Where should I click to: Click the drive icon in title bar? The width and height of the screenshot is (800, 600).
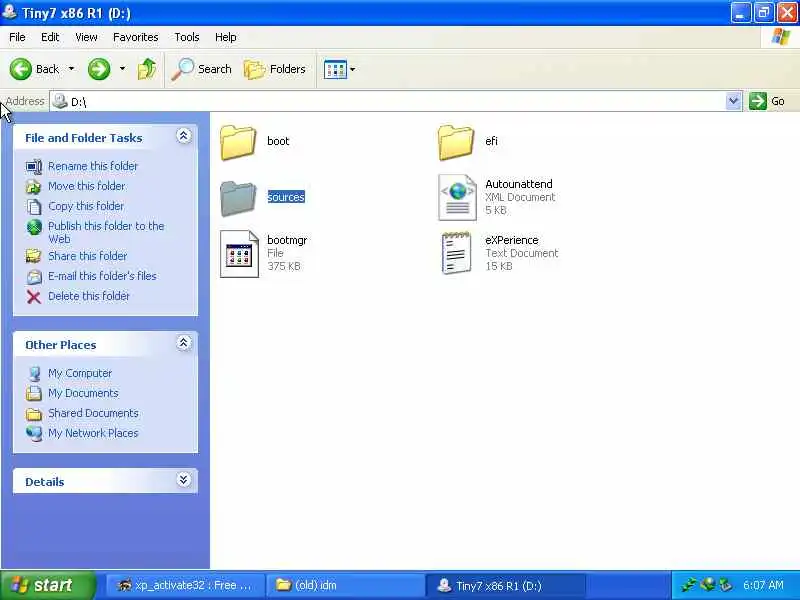9,11
